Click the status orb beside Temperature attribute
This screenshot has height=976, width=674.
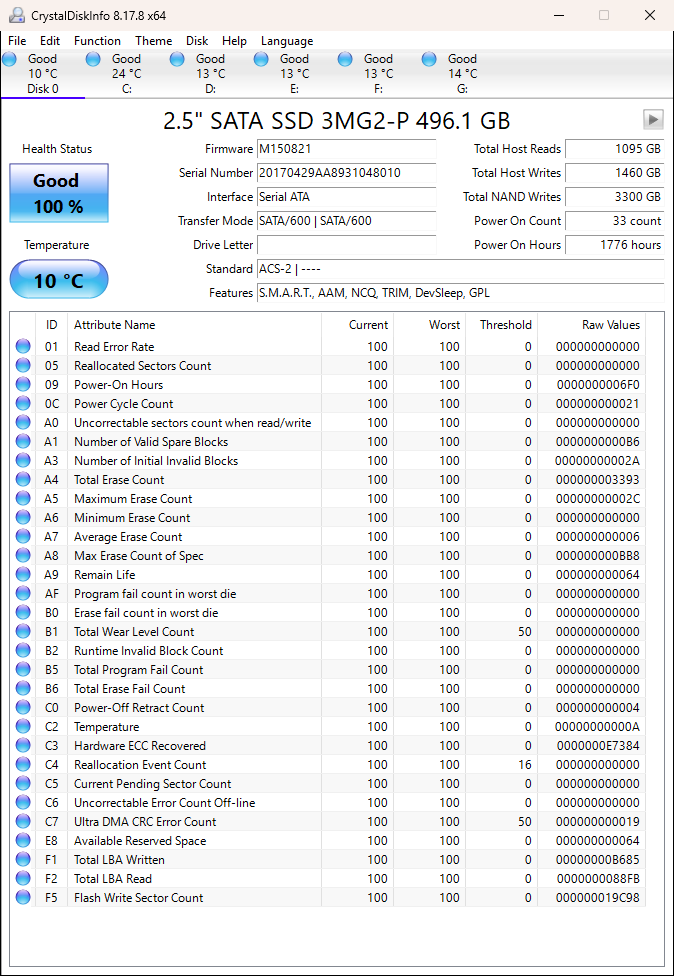coord(23,727)
